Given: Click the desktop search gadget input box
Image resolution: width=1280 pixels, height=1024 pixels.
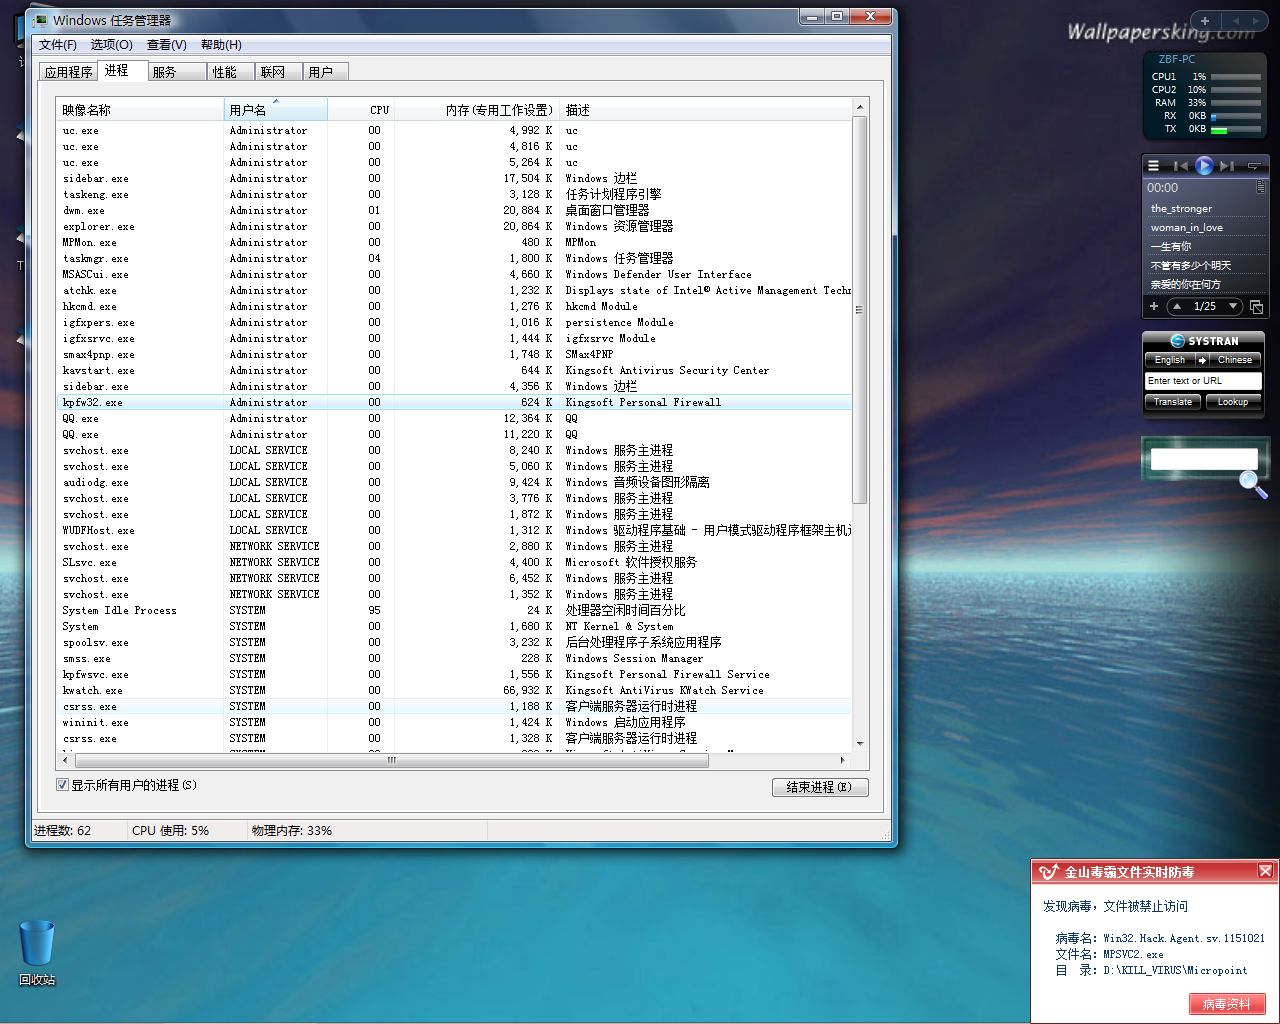Looking at the screenshot, I should point(1203,459).
